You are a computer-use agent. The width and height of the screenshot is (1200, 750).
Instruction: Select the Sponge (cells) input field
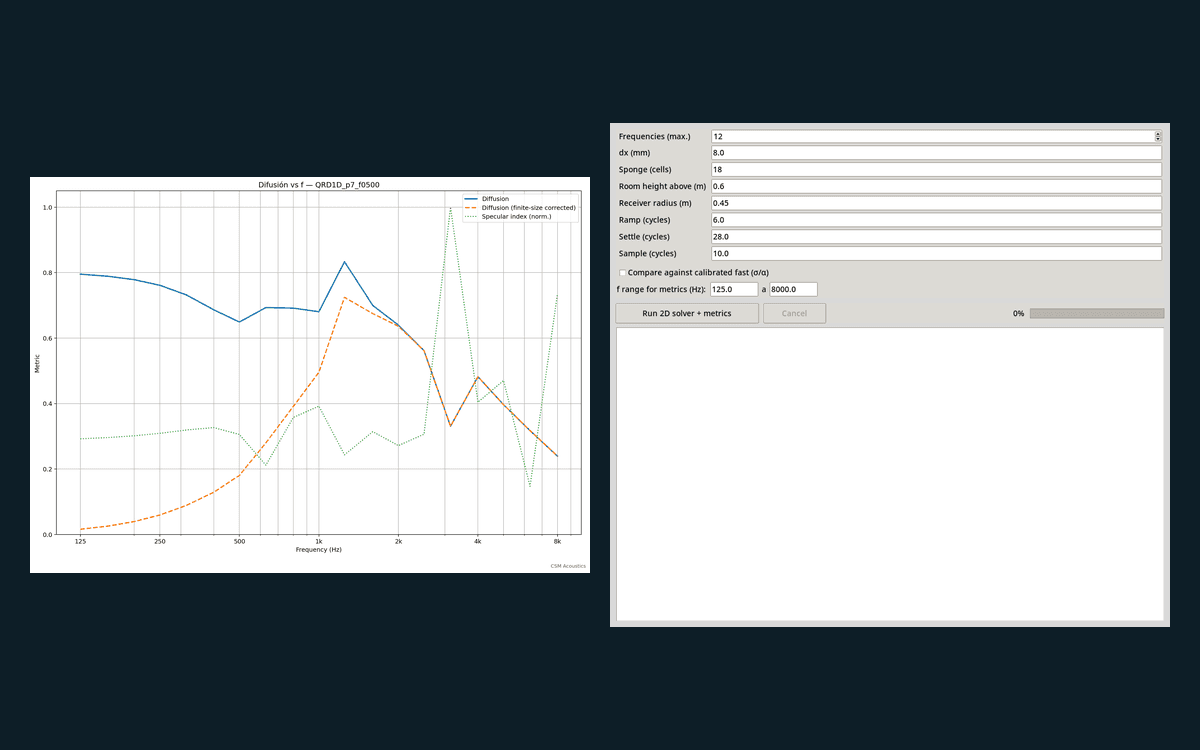(x=936, y=170)
